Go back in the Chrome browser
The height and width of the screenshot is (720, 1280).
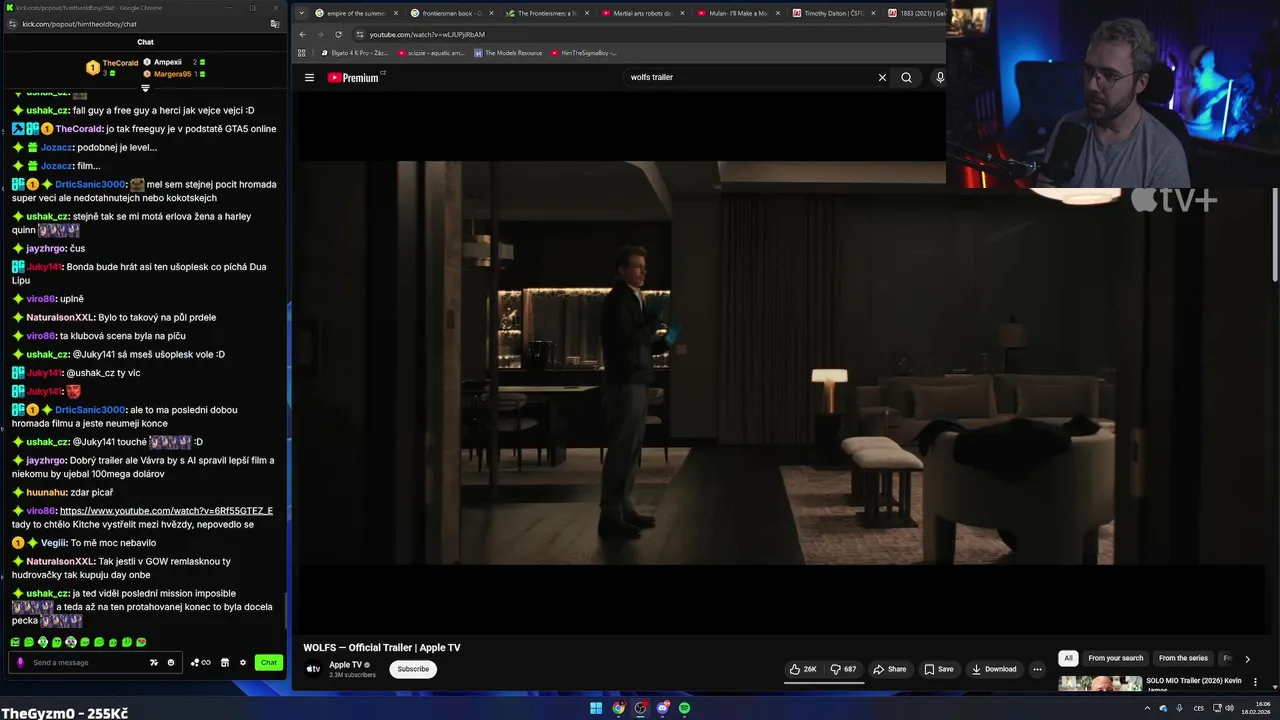[x=303, y=34]
